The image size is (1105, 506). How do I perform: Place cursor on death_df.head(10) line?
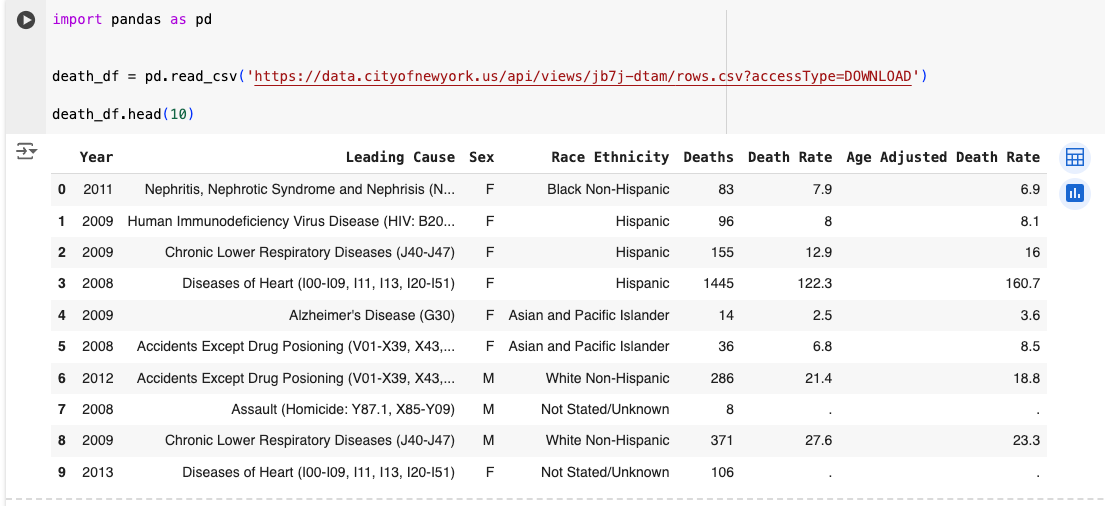[x=123, y=113]
